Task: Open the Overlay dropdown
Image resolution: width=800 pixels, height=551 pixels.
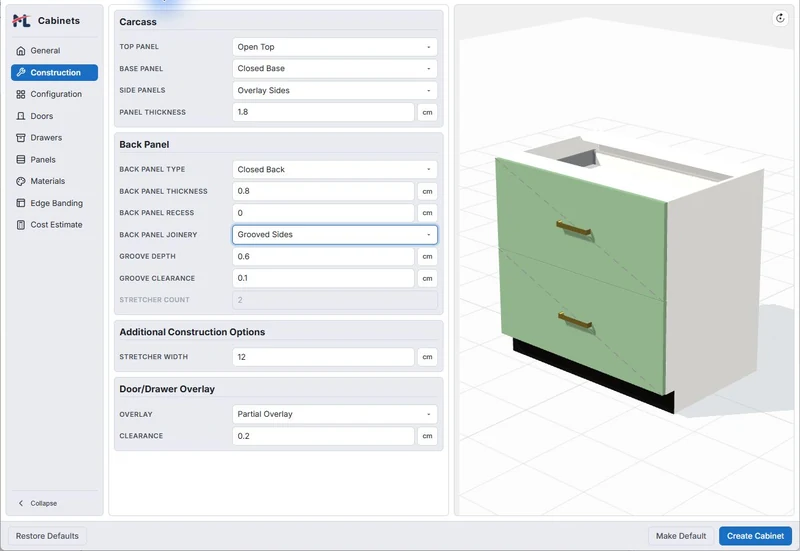Action: (x=335, y=414)
